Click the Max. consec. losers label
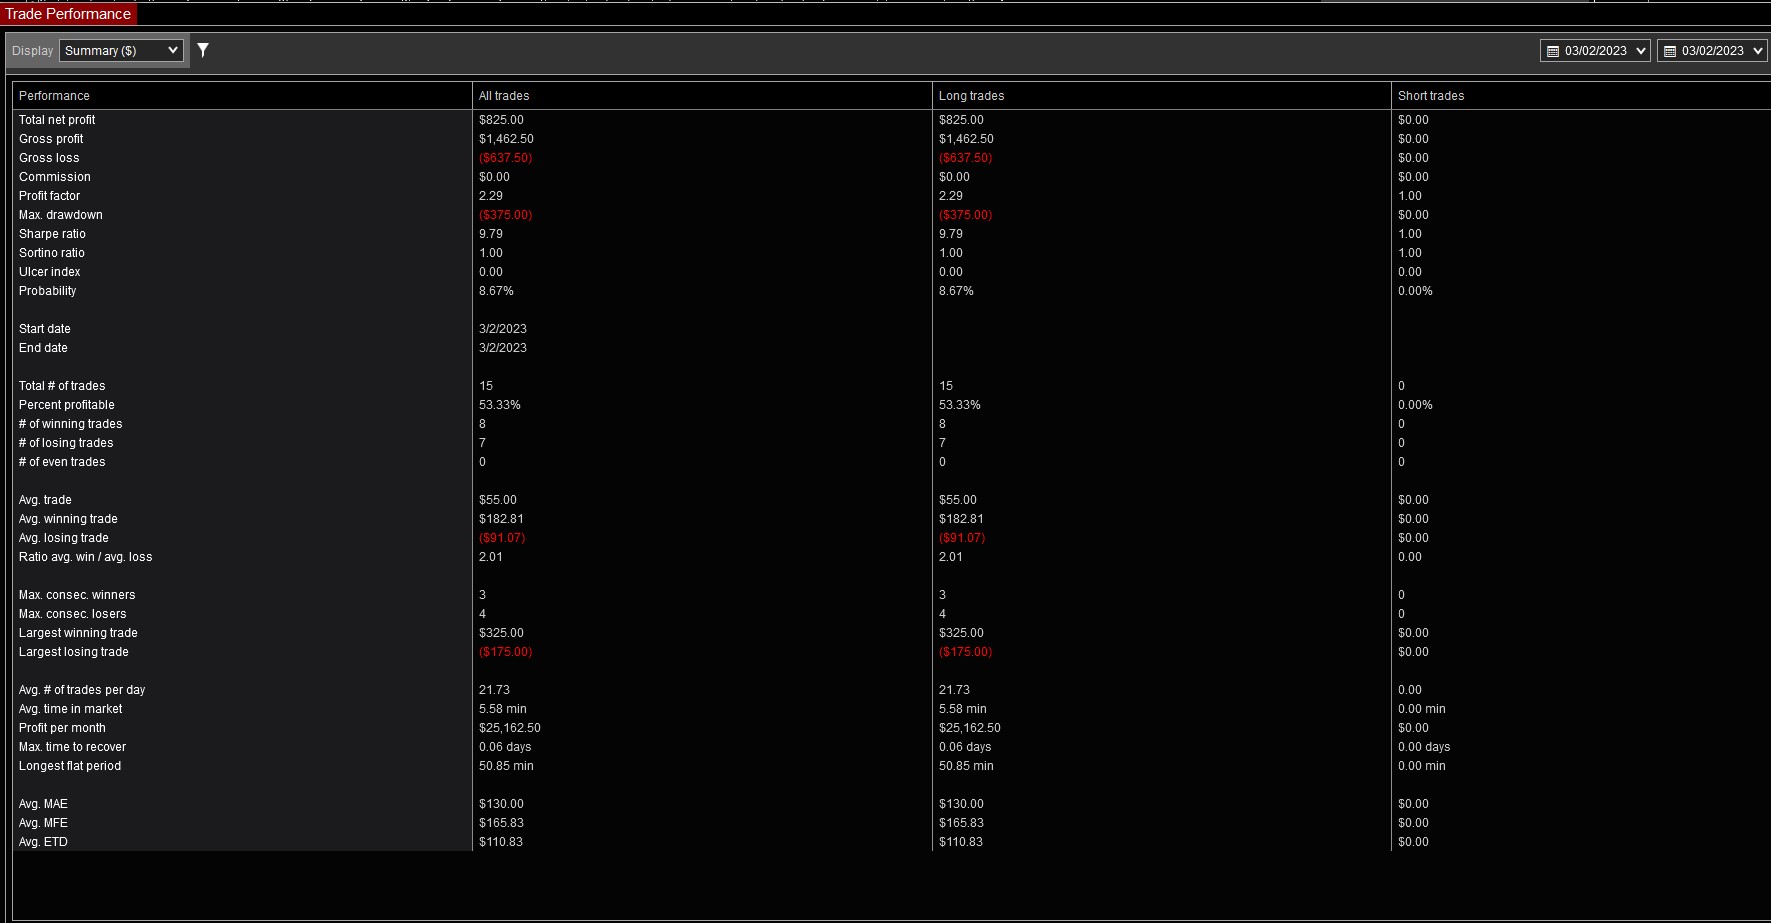Viewport: 1771px width, 923px height. point(73,614)
